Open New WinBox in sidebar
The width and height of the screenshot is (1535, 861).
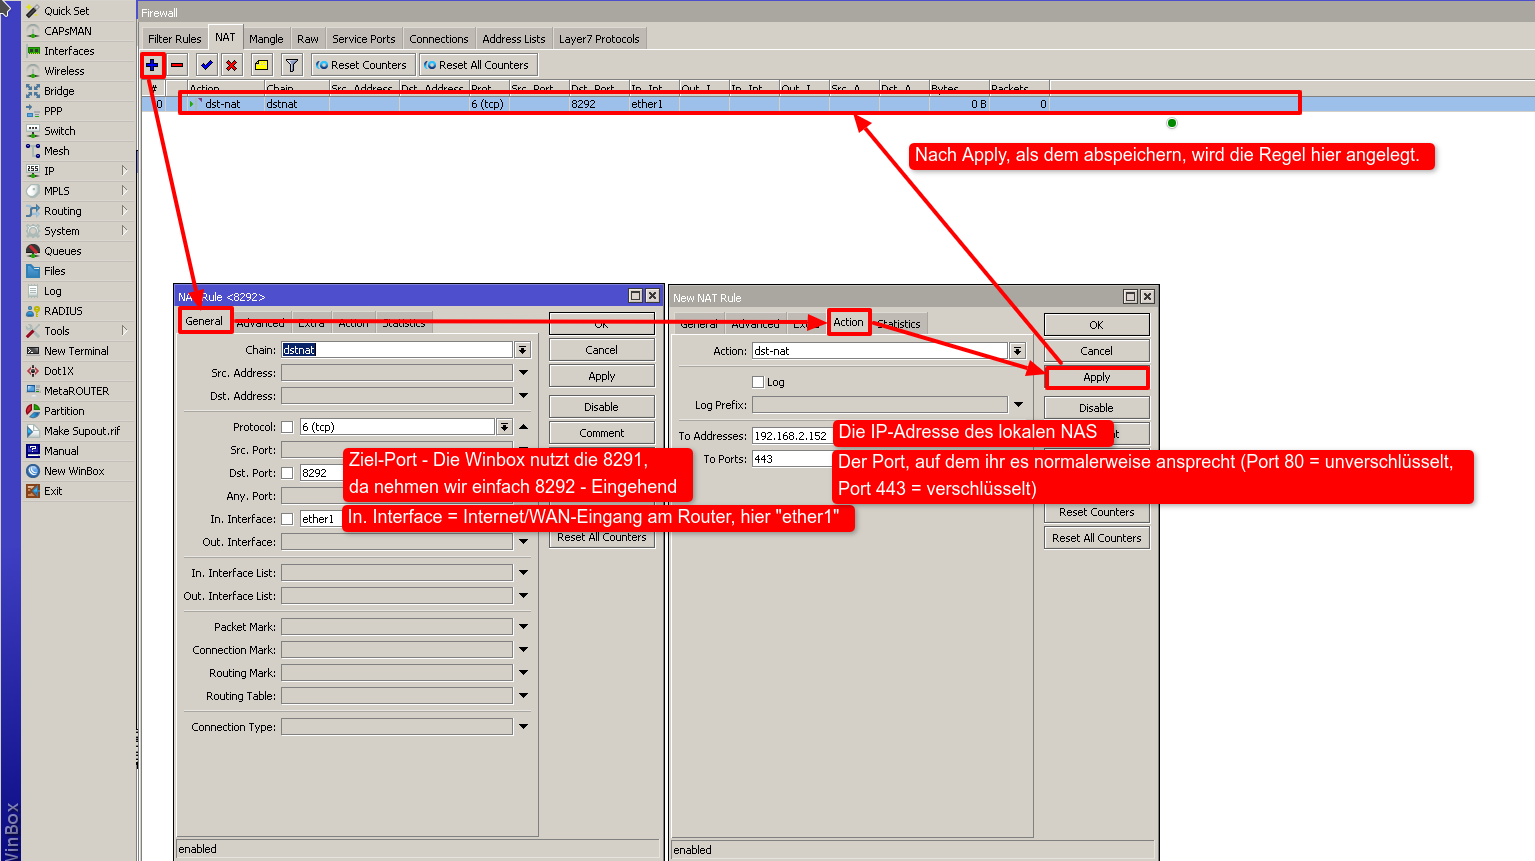[x=74, y=471]
